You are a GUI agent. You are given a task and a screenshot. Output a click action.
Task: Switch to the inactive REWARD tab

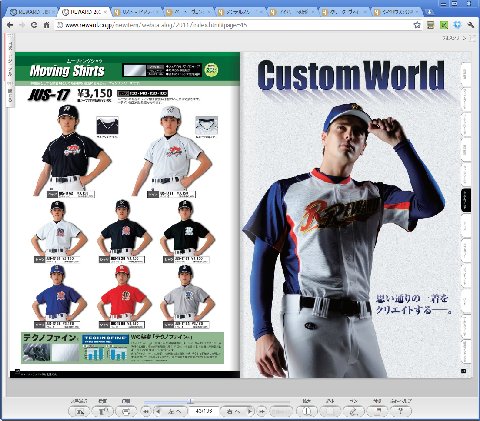30,12
